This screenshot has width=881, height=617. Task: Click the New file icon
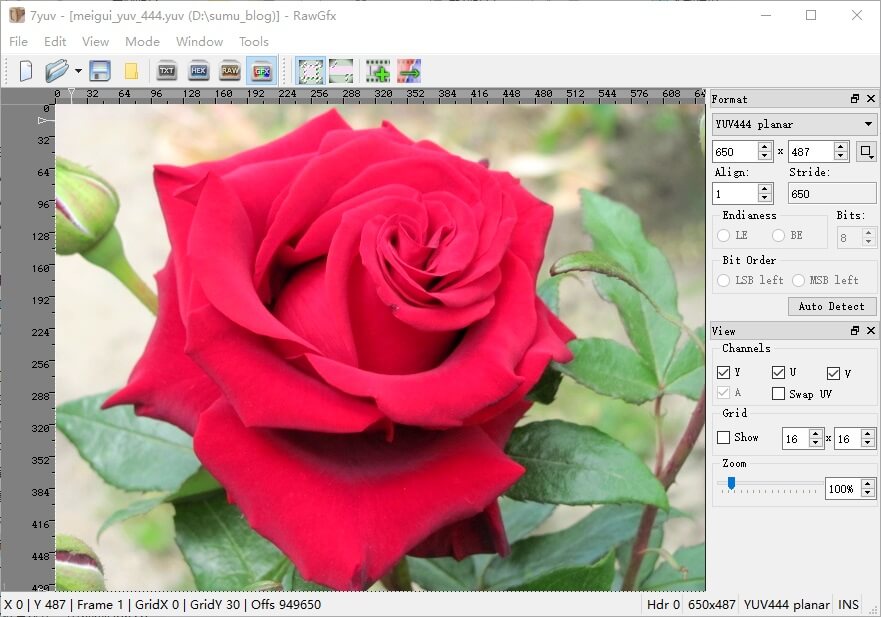coord(26,71)
